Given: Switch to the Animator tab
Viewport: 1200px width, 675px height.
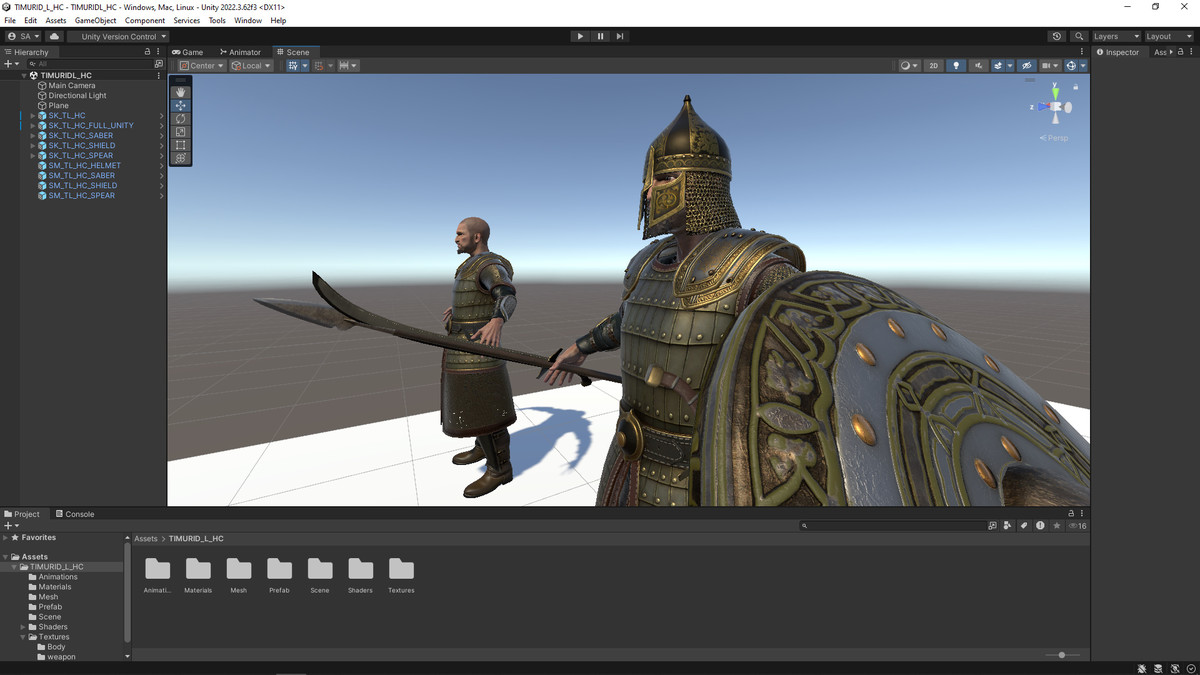Looking at the screenshot, I should click(x=239, y=52).
